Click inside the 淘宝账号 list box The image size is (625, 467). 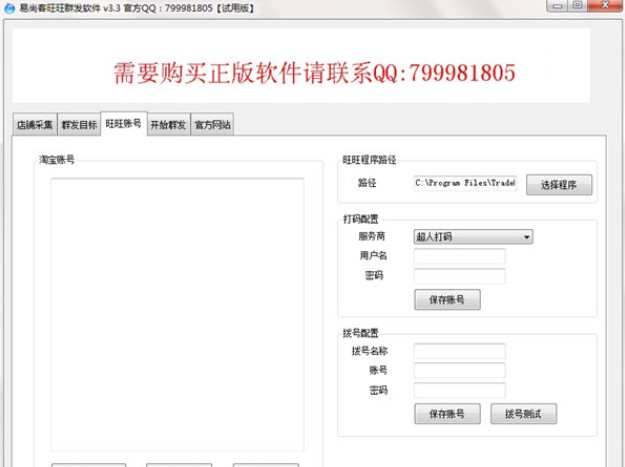[177, 315]
